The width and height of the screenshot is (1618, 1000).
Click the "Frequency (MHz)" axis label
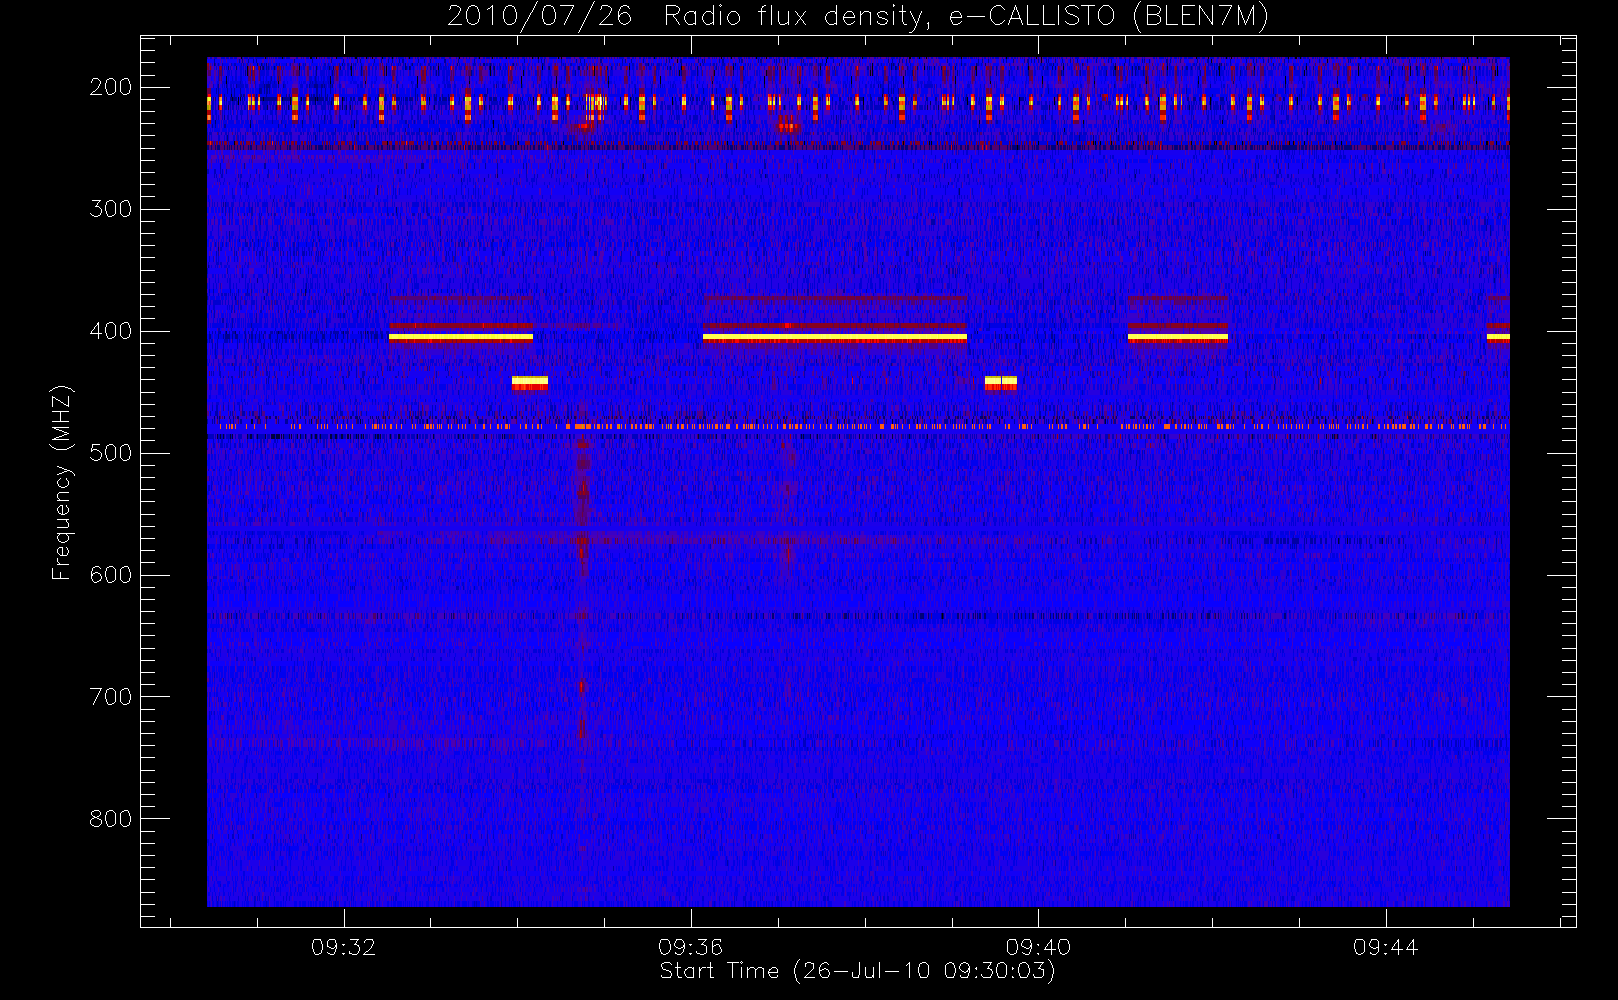click(x=62, y=482)
